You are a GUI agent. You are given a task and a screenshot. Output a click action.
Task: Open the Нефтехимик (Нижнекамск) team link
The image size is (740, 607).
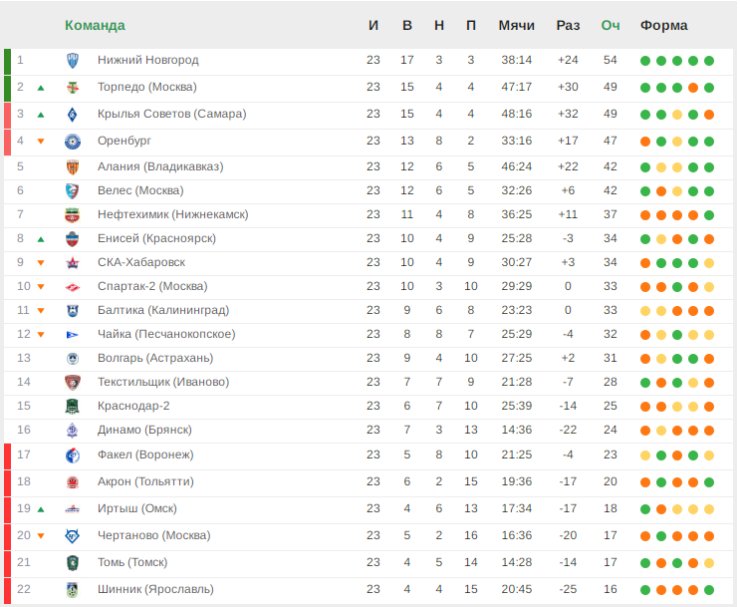tap(172, 214)
